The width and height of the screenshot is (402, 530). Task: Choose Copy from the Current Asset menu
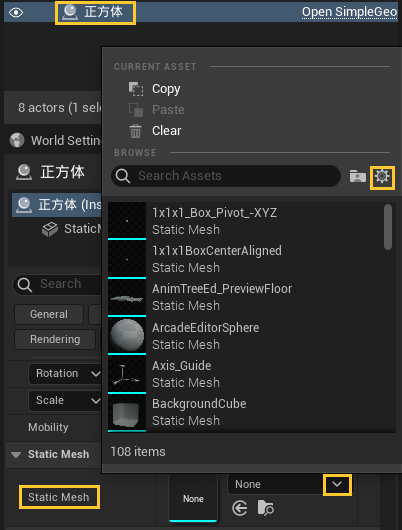click(166, 89)
